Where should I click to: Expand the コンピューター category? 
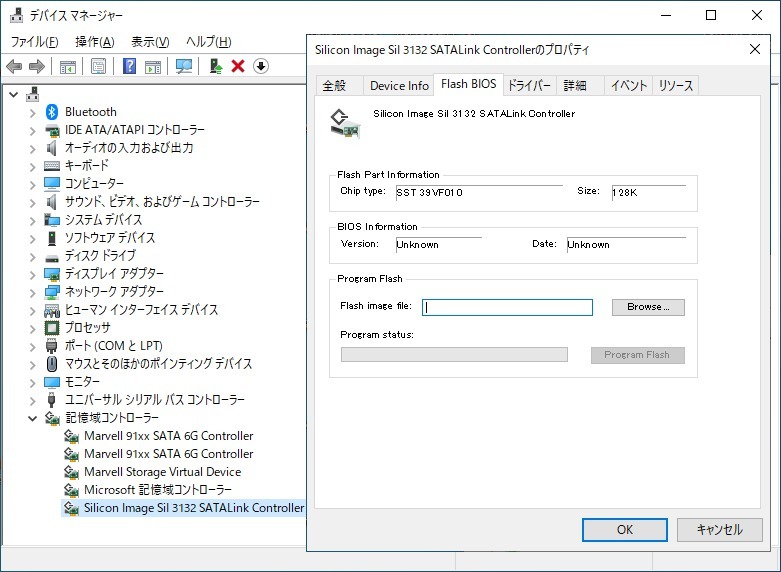[x=32, y=185]
